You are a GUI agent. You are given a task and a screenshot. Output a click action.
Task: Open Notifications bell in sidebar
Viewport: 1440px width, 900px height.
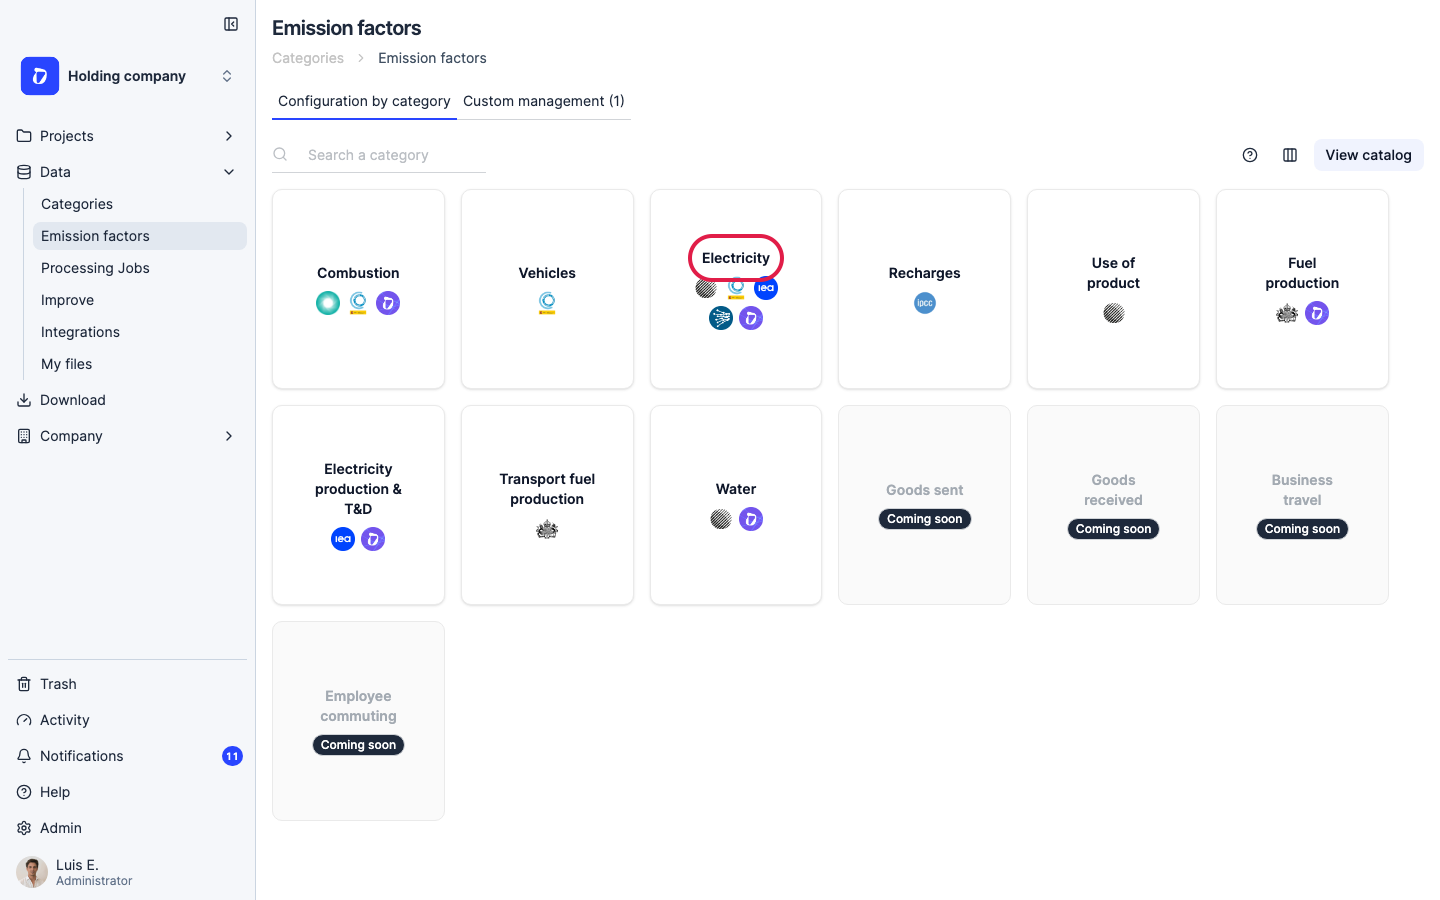24,756
